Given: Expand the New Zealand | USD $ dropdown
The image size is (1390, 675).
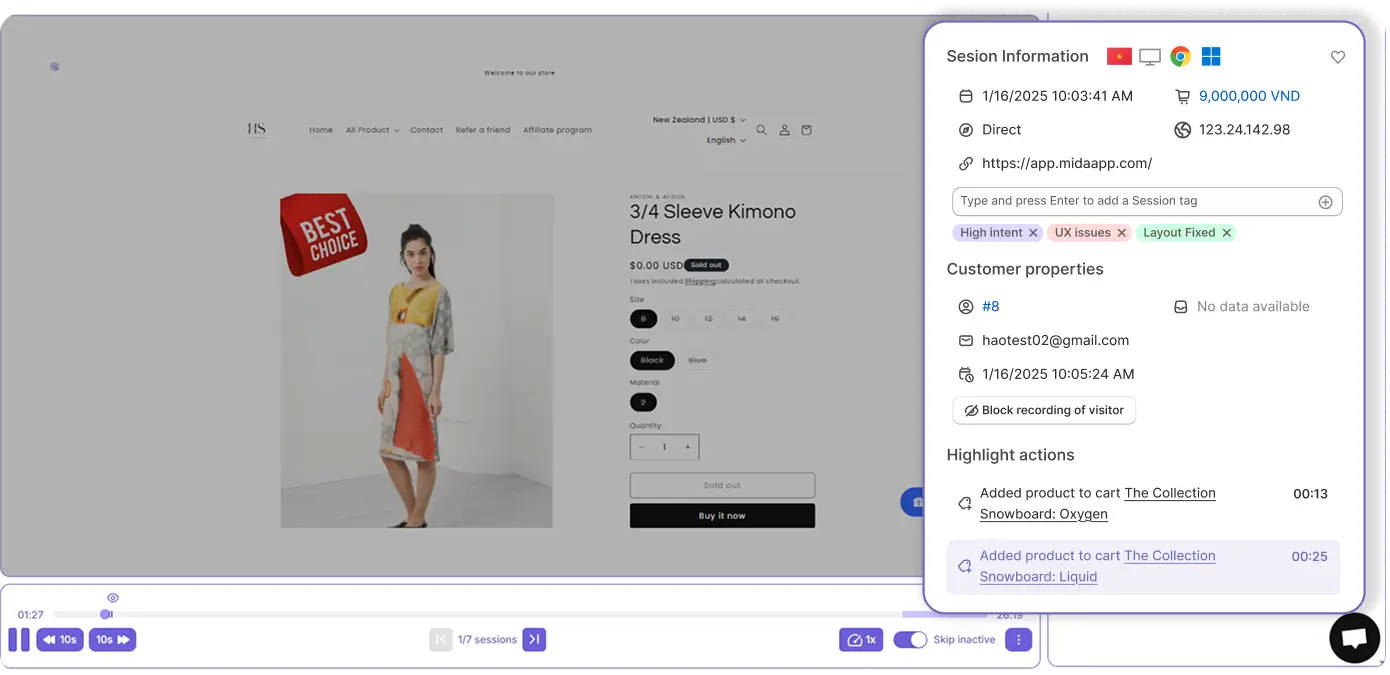Looking at the screenshot, I should pos(698,120).
